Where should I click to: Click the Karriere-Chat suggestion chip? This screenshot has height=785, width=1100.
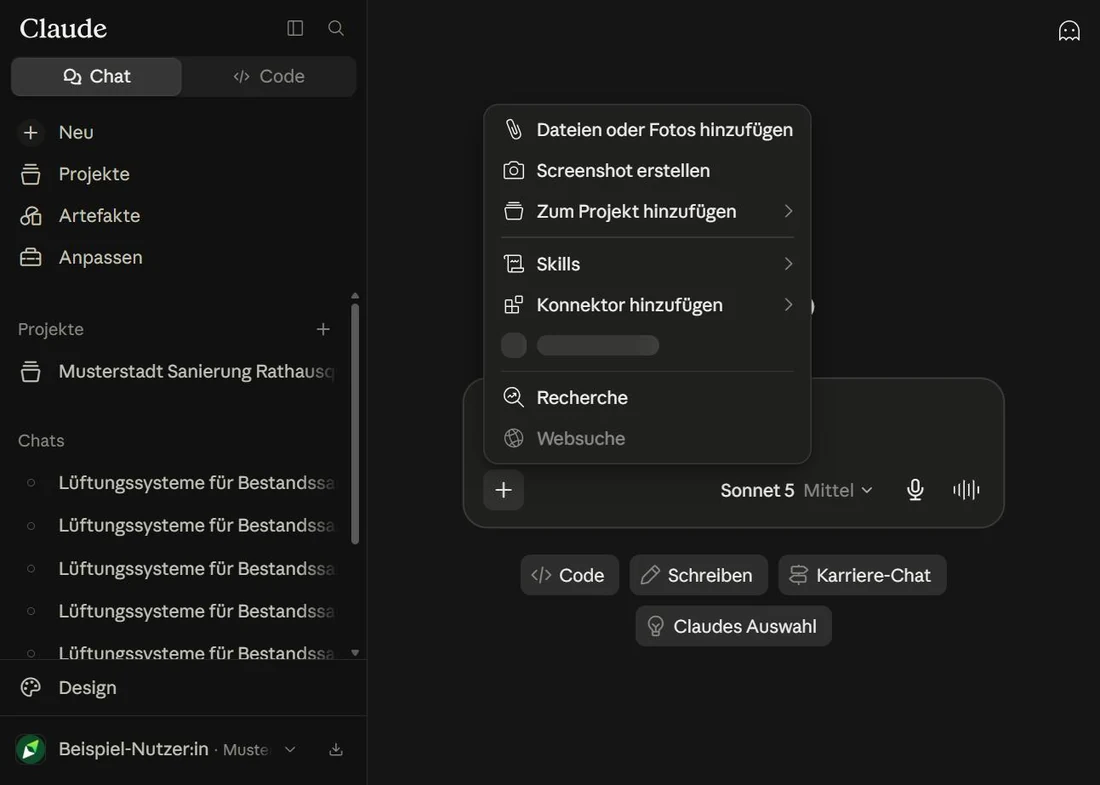[862, 575]
